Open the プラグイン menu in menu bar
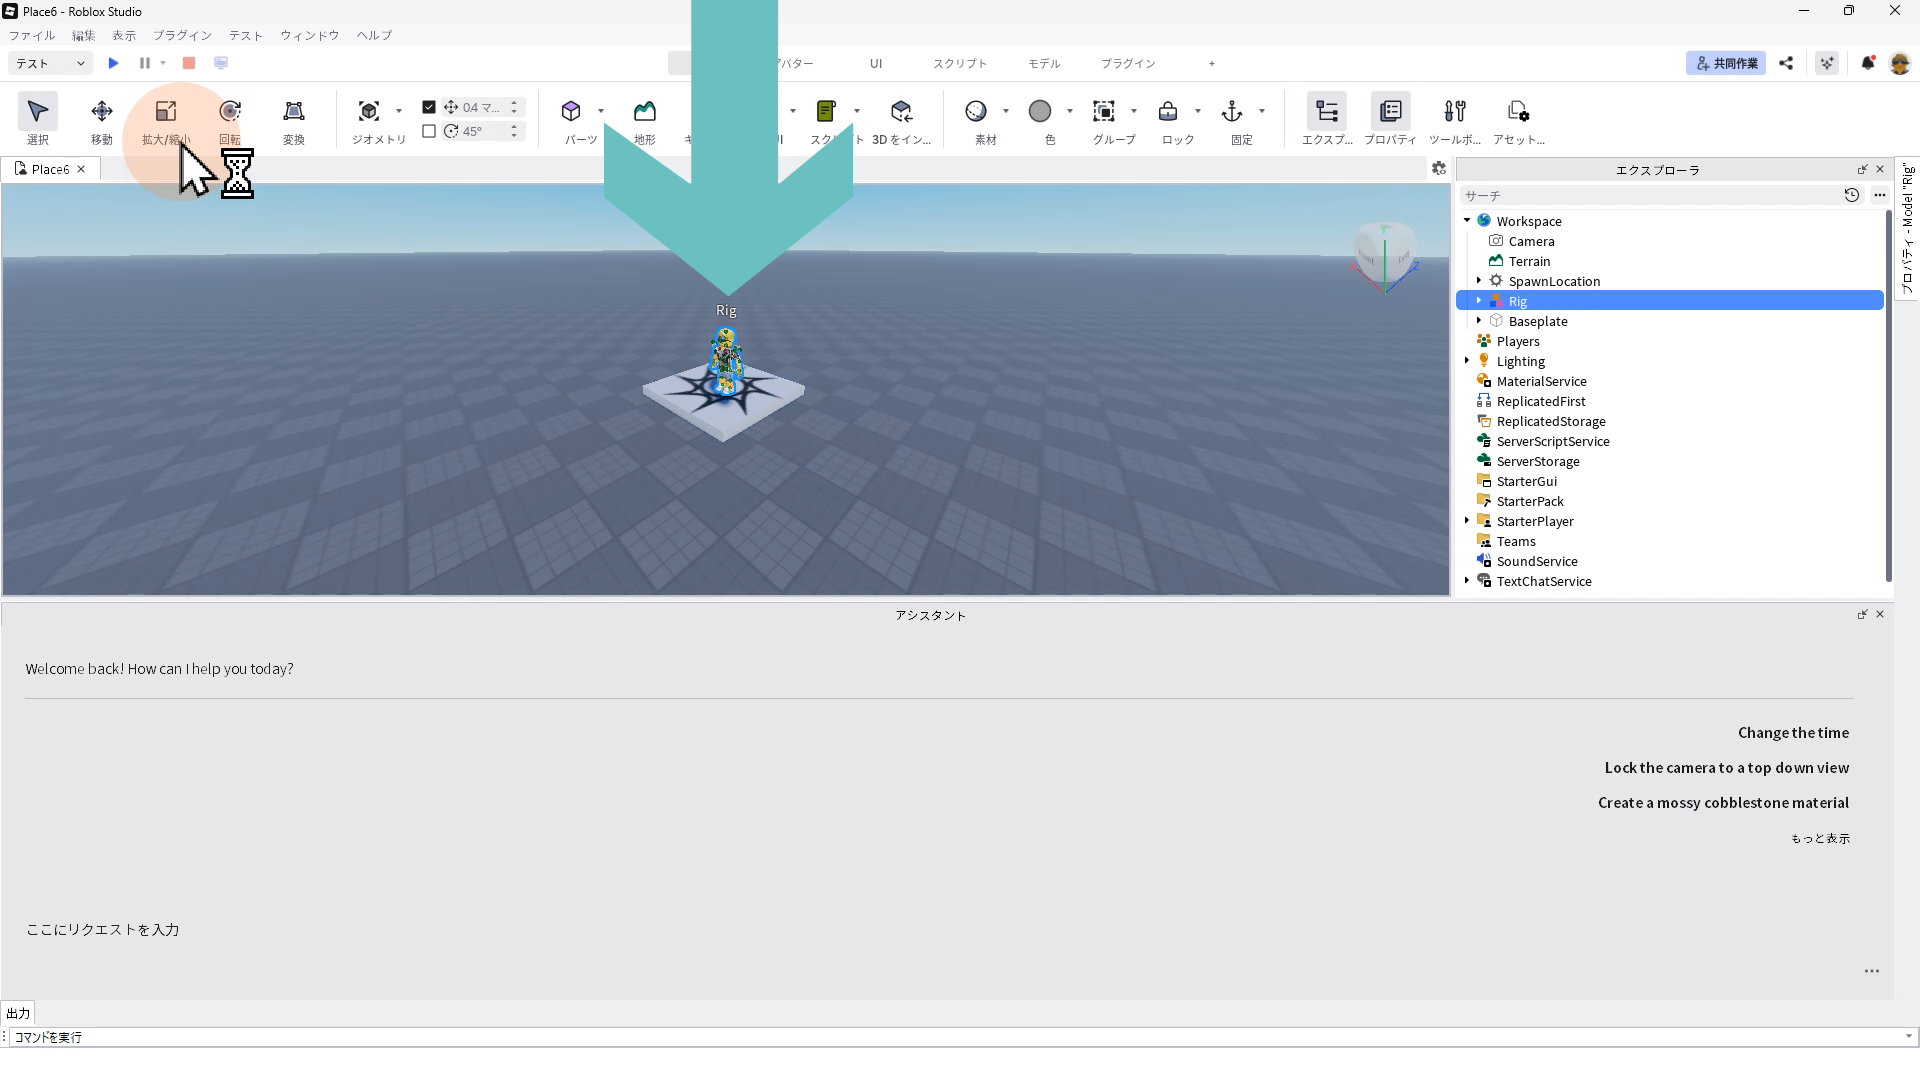This screenshot has width=1920, height=1080. [x=182, y=35]
